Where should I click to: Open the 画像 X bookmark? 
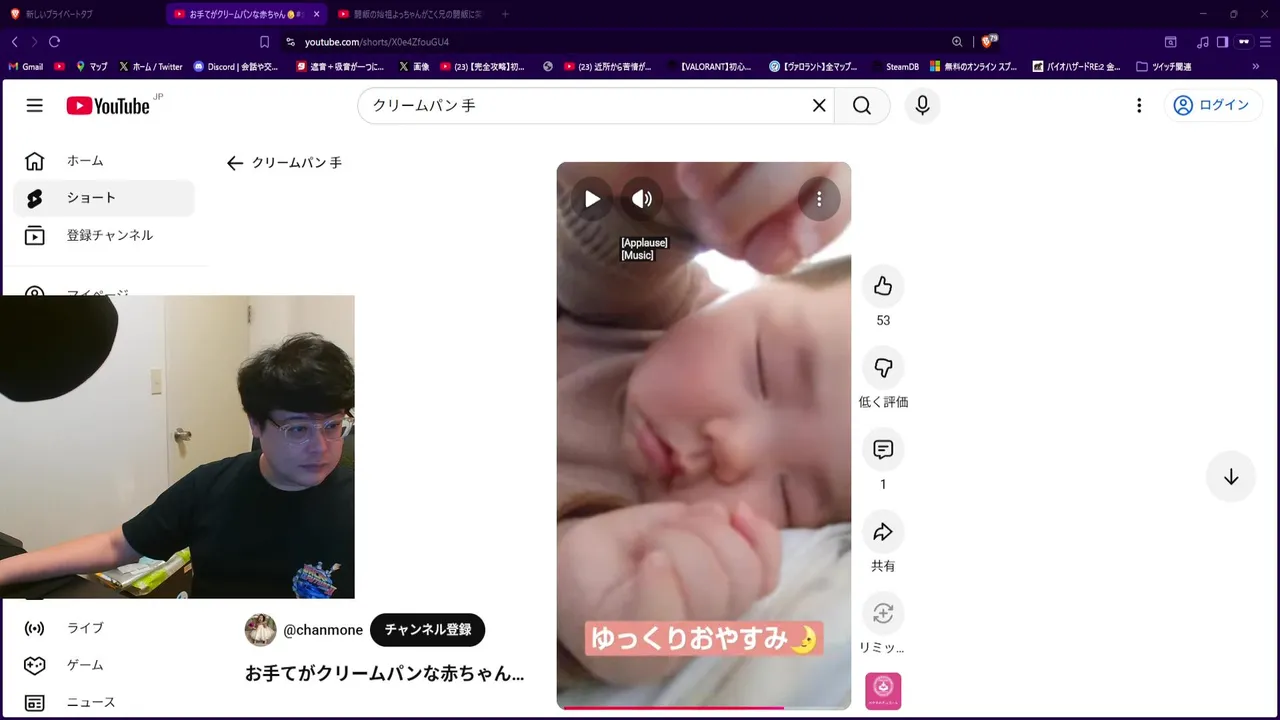[414, 67]
